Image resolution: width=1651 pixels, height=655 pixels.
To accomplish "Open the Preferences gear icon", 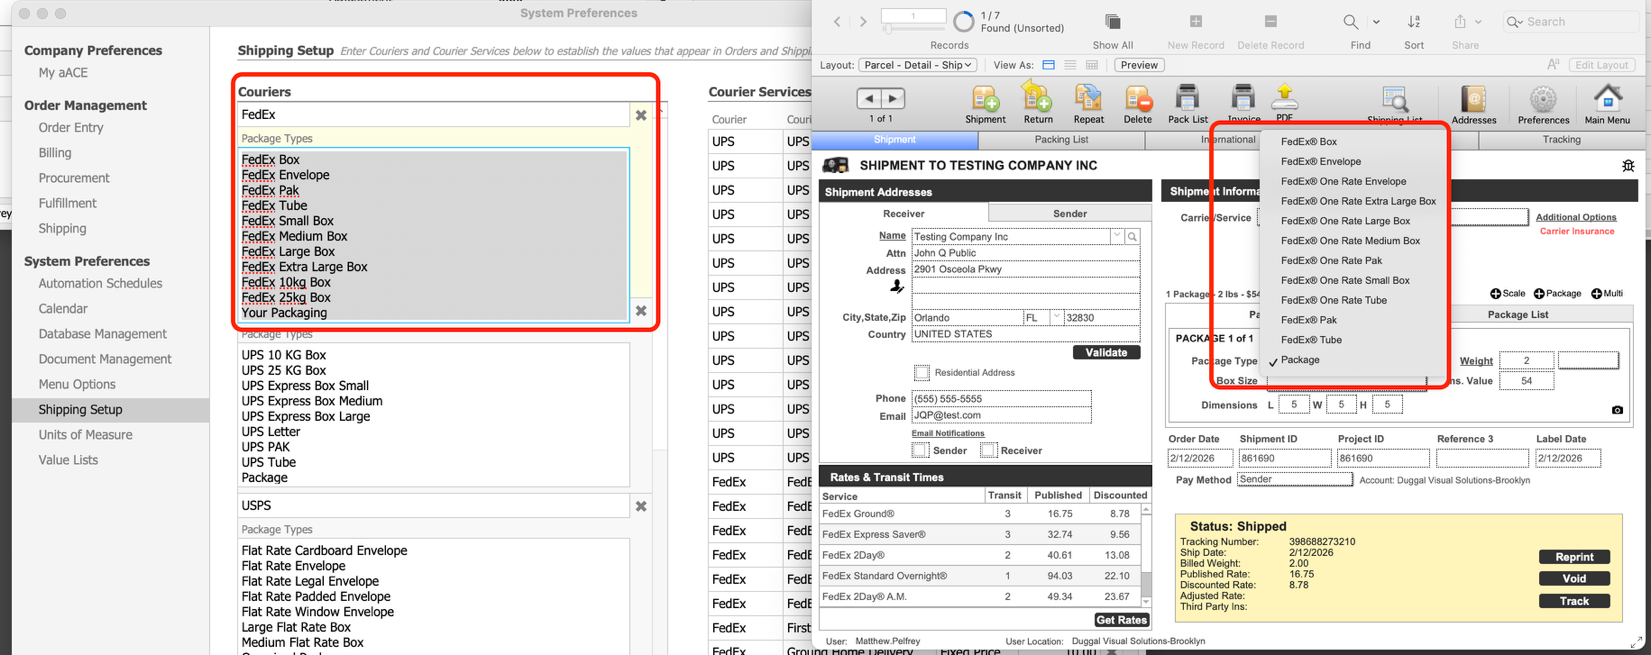I will [x=1543, y=98].
